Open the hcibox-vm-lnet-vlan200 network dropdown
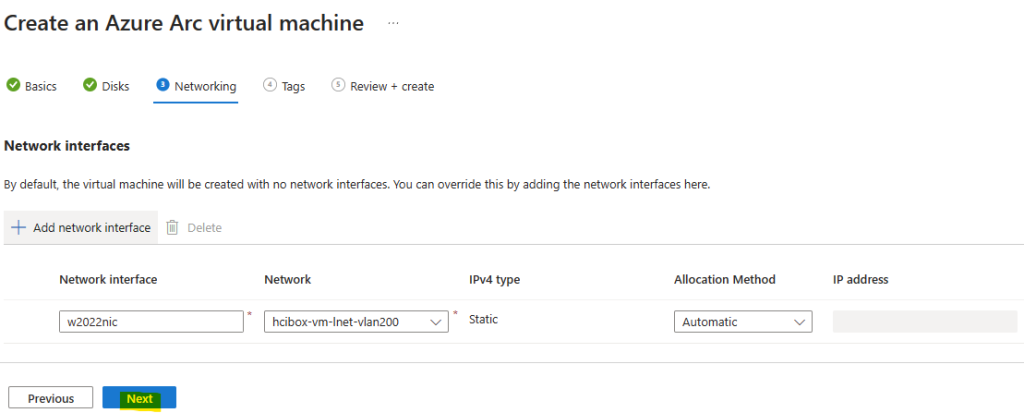 (x=356, y=322)
